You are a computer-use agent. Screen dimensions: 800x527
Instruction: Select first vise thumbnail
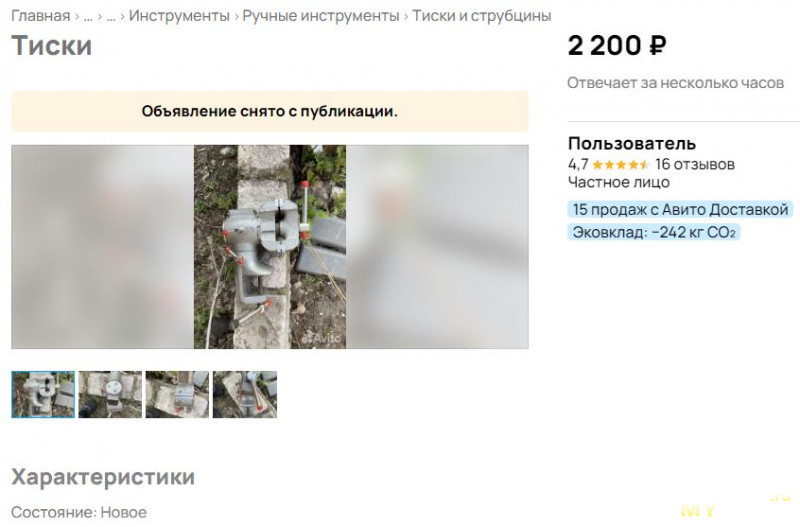pos(43,394)
